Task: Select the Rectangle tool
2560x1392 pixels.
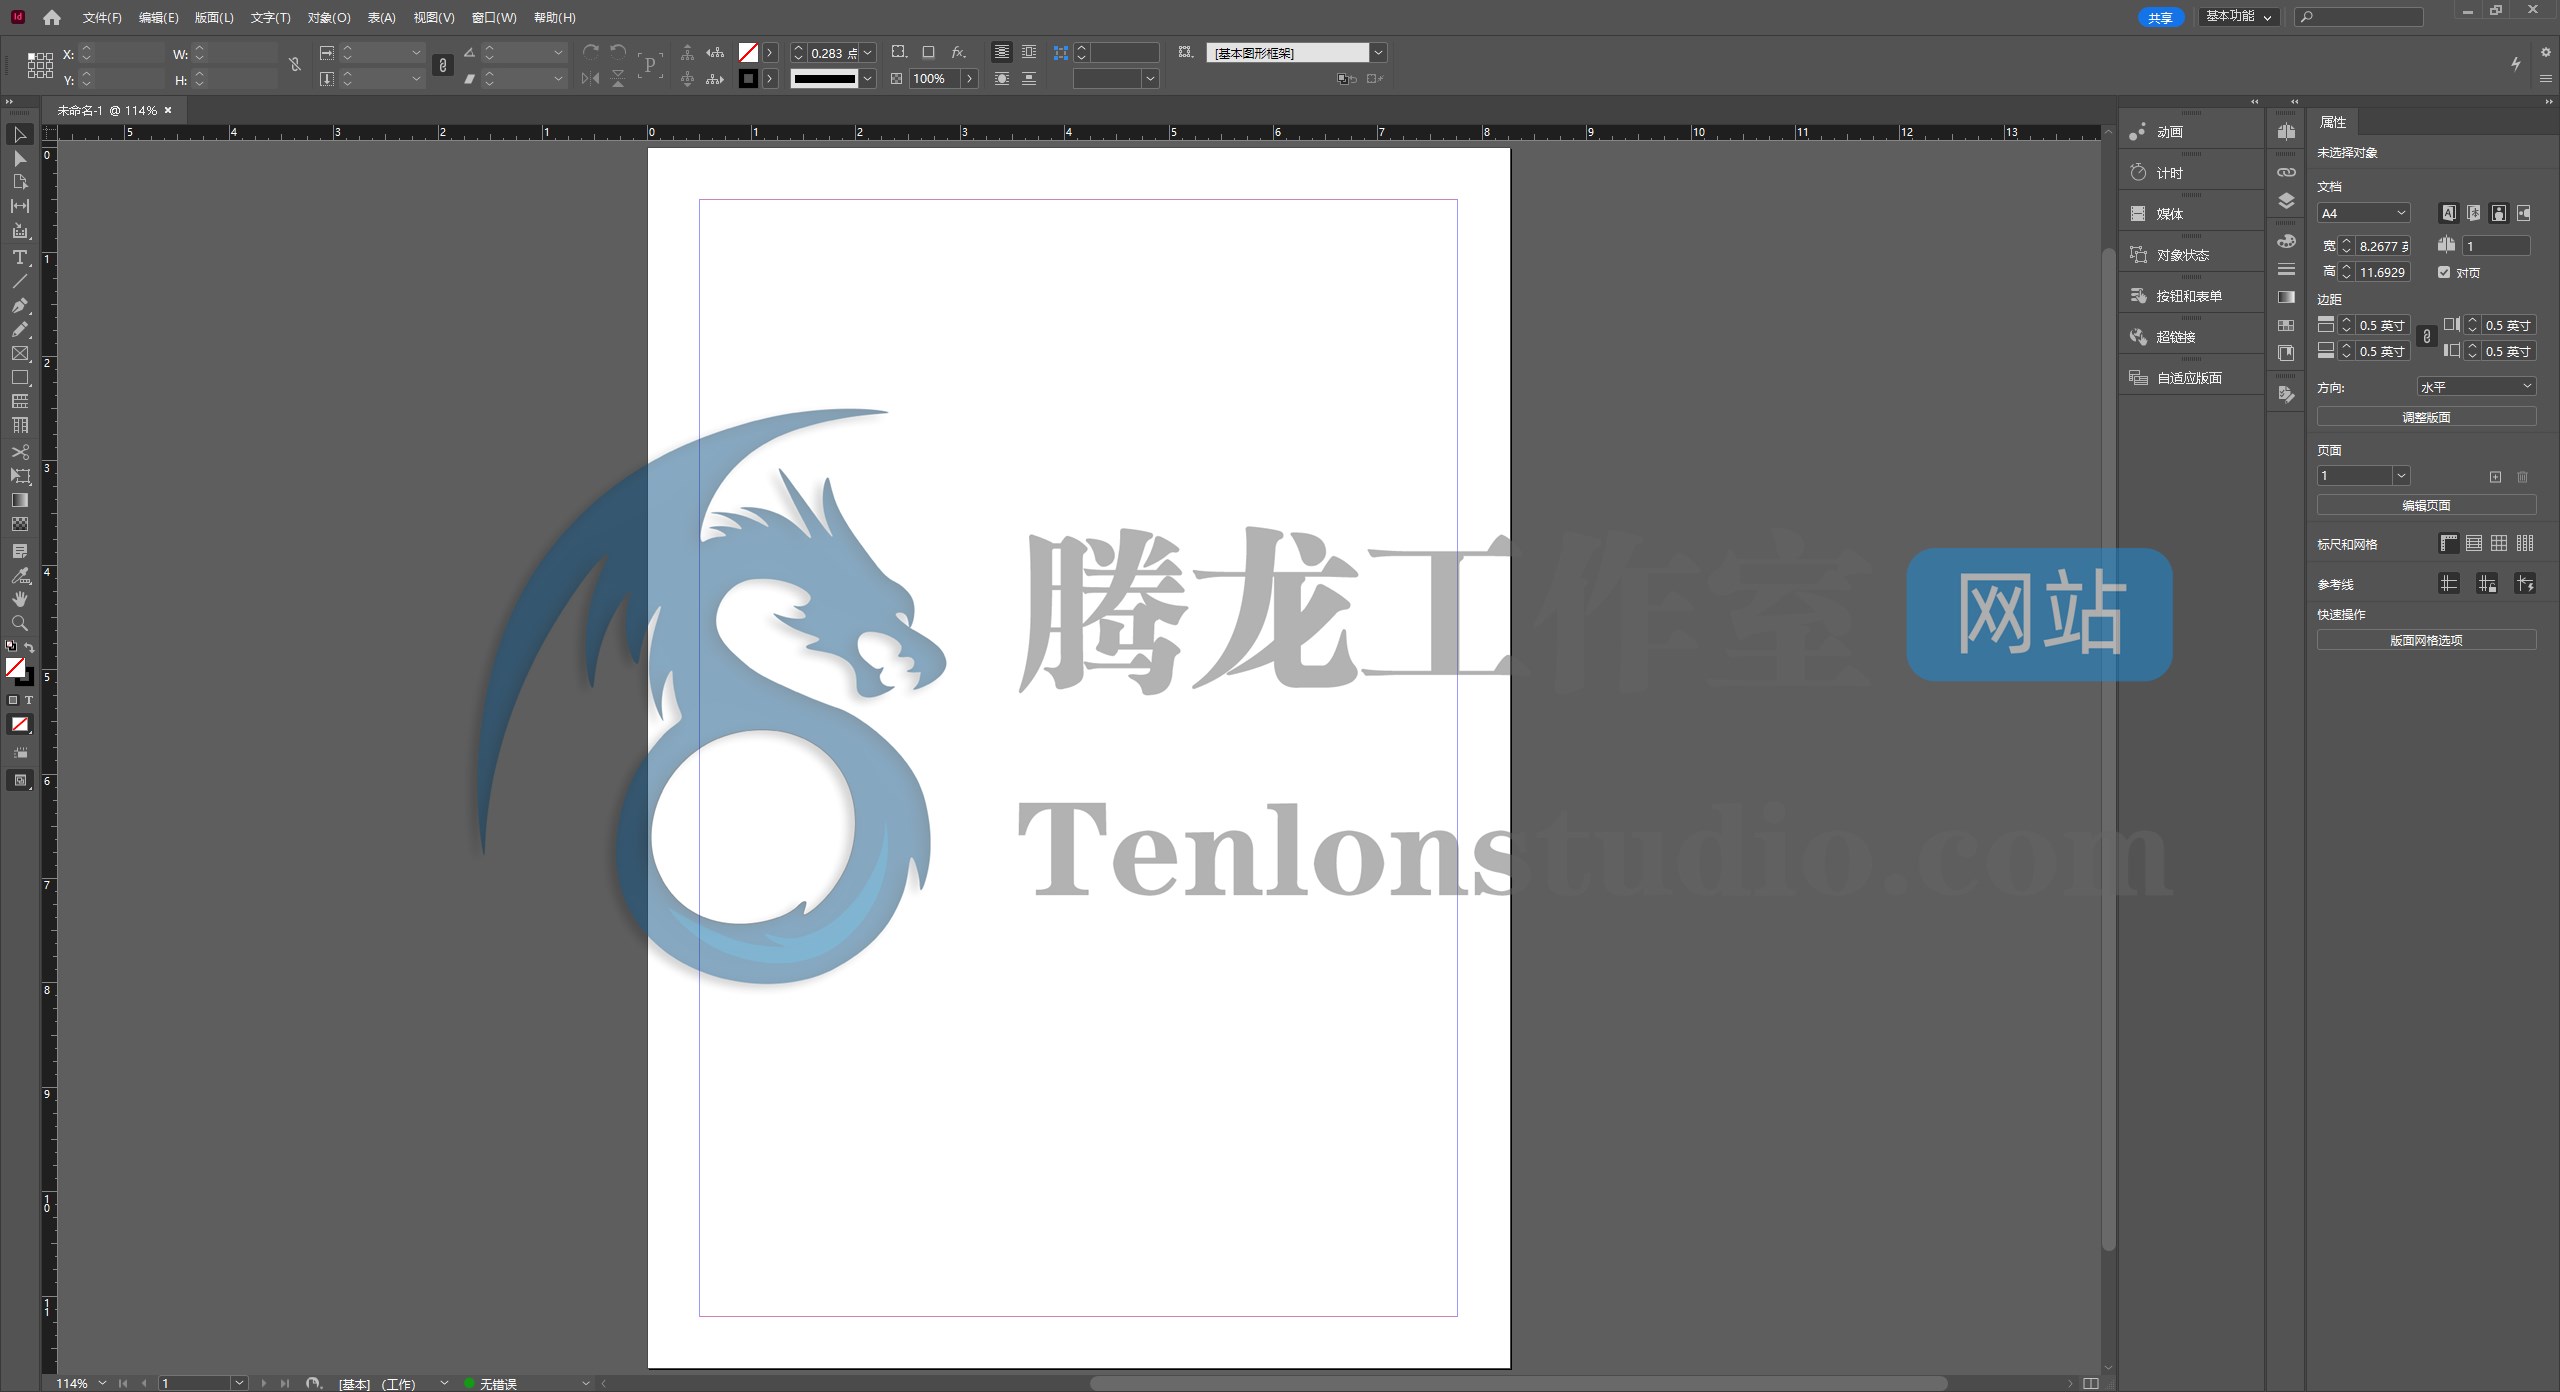Action: coord(20,377)
